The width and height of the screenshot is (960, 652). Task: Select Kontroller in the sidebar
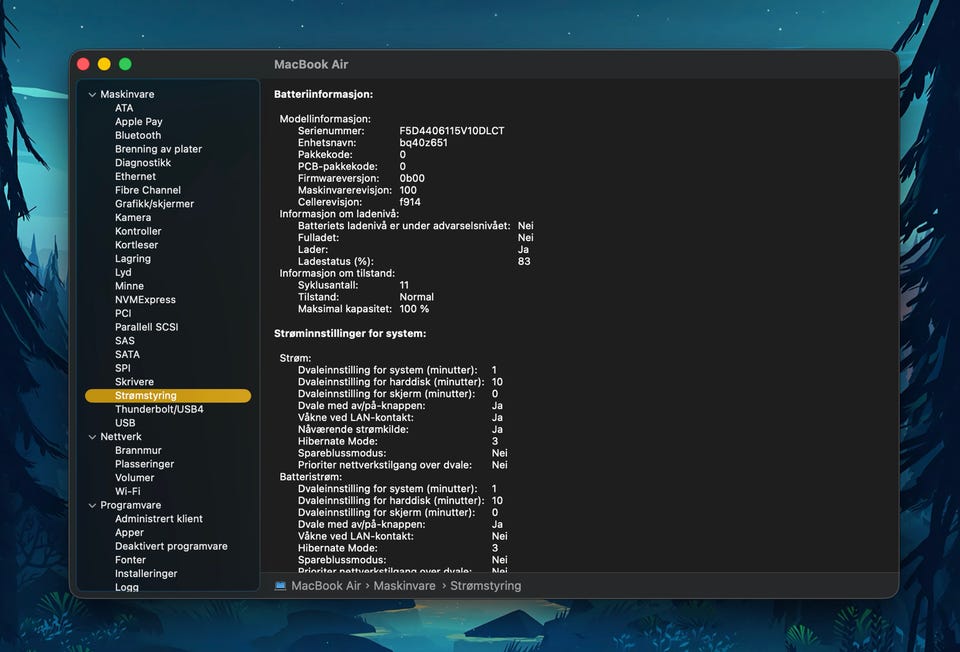click(x=138, y=231)
